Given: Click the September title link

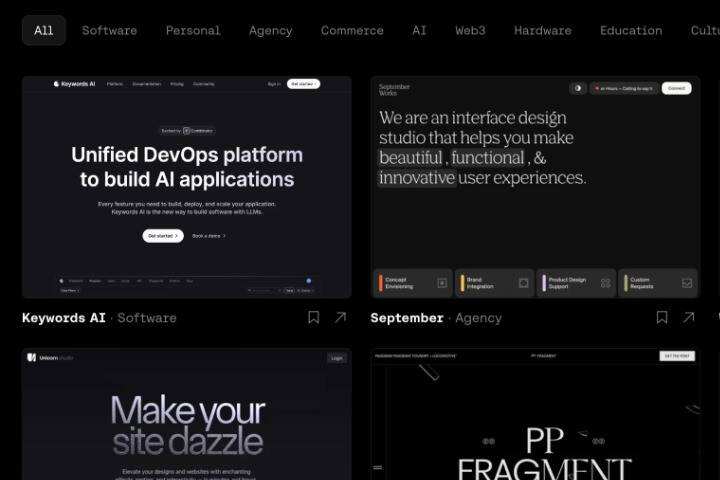Looking at the screenshot, I should pos(407,318).
